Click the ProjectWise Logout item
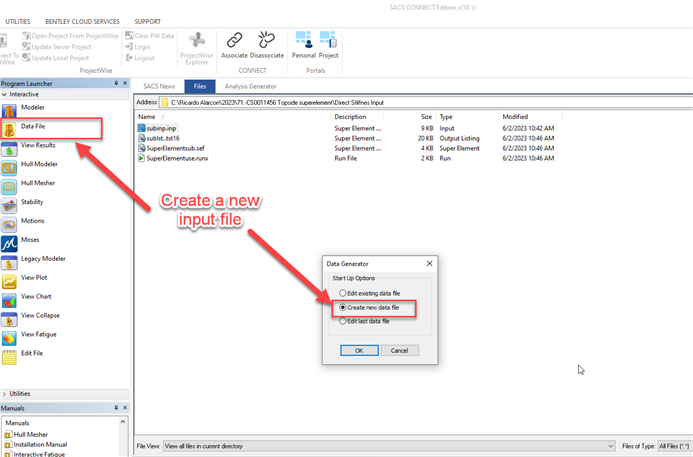This screenshot has height=457, width=693. click(140, 58)
